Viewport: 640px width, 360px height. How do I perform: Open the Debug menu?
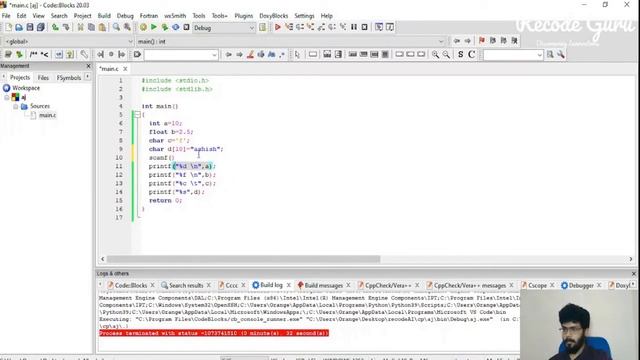tap(125, 16)
